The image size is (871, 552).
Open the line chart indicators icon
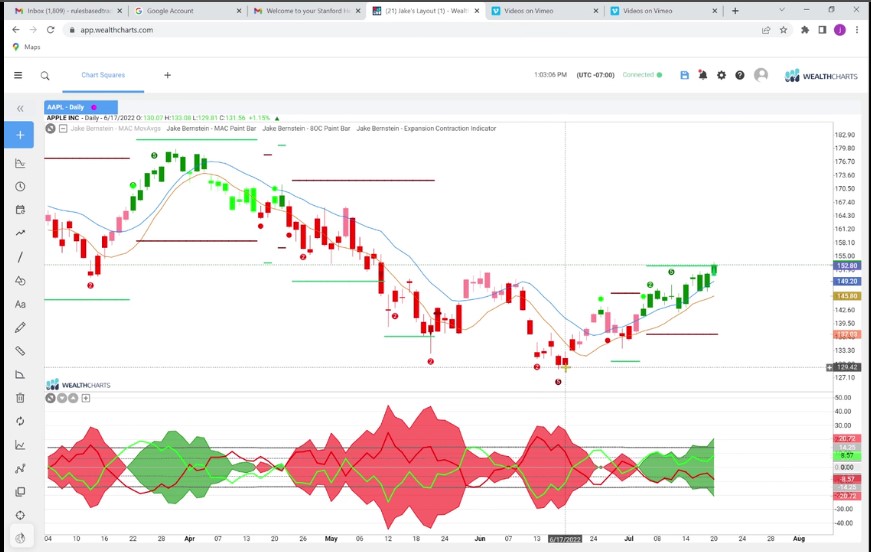click(20, 445)
